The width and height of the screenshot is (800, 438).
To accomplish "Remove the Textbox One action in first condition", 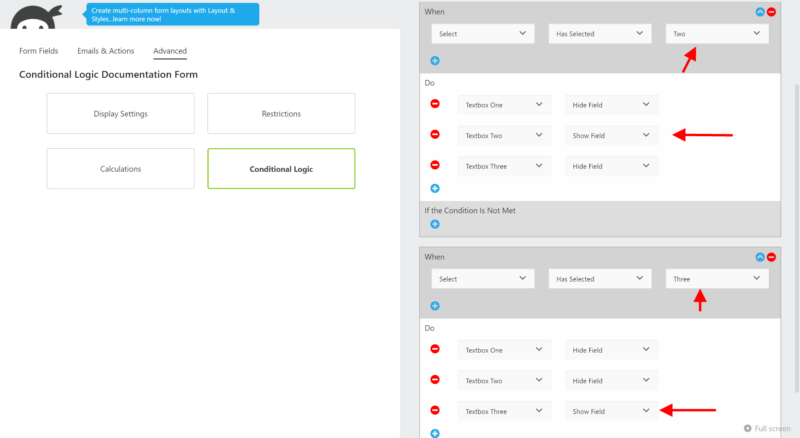I will coord(435,104).
